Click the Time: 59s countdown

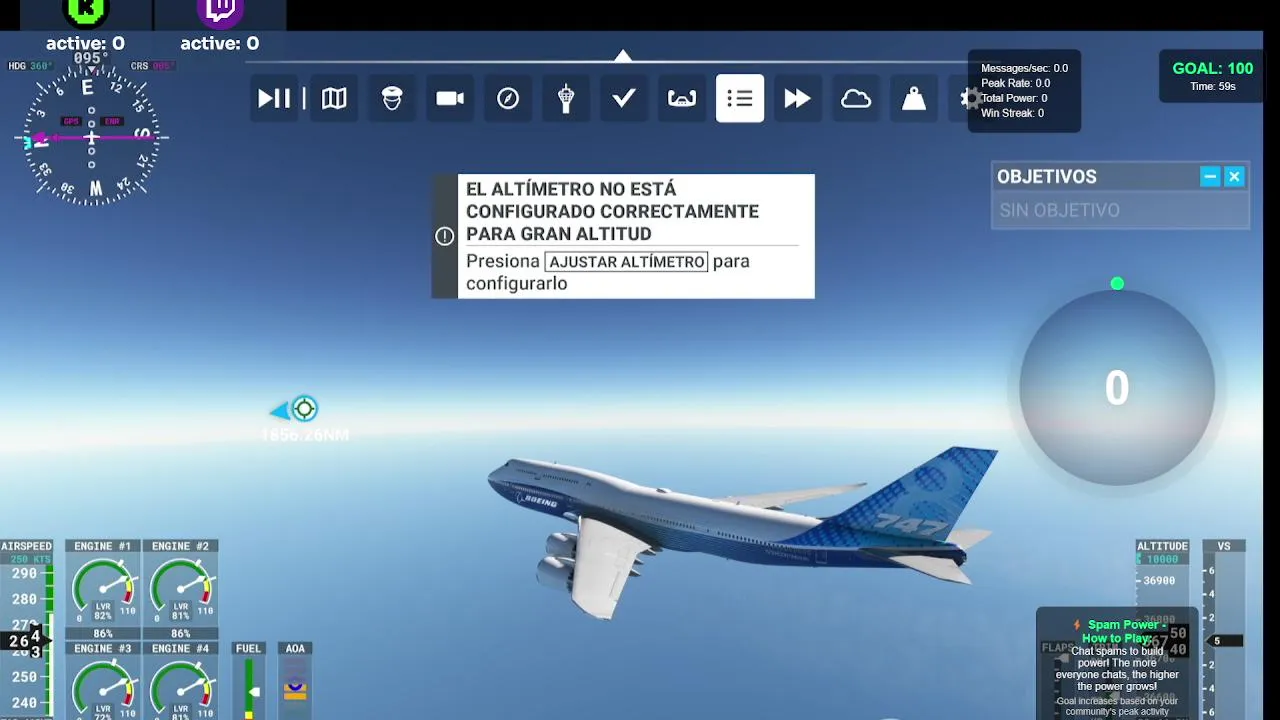(1213, 87)
